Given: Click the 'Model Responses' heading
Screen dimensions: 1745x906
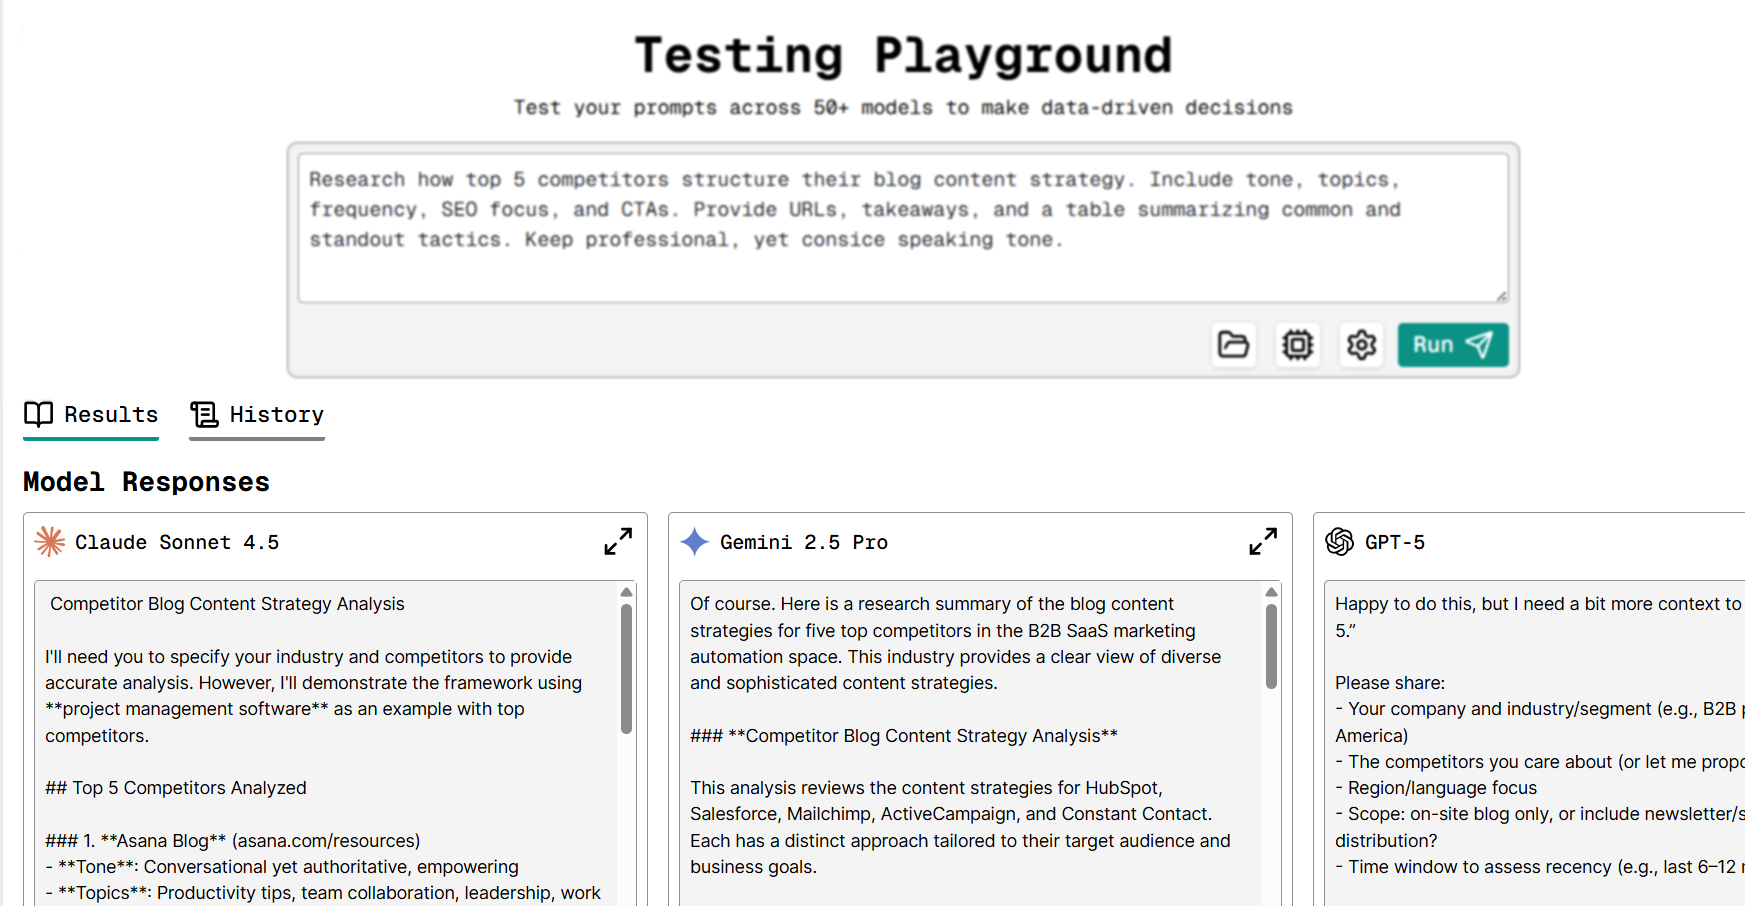Looking at the screenshot, I should (146, 482).
